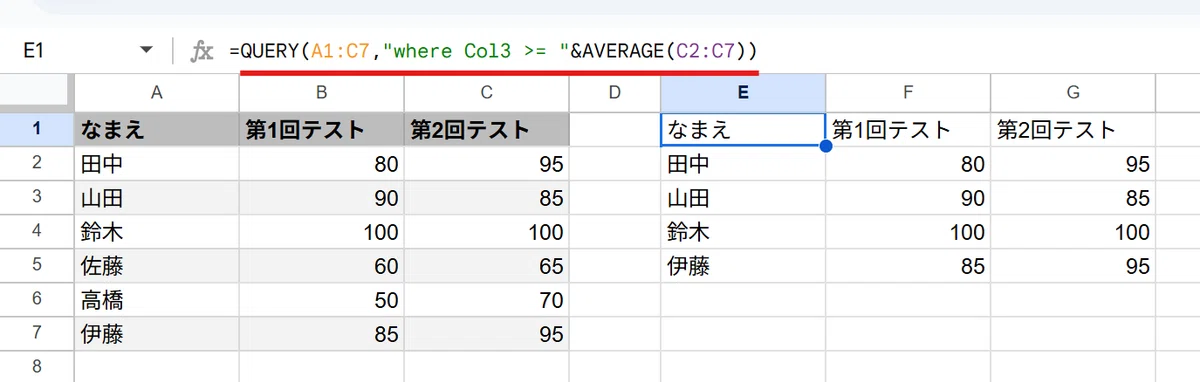Click the blue fill handle on E1
The width and height of the screenshot is (1200, 382).
click(825, 146)
